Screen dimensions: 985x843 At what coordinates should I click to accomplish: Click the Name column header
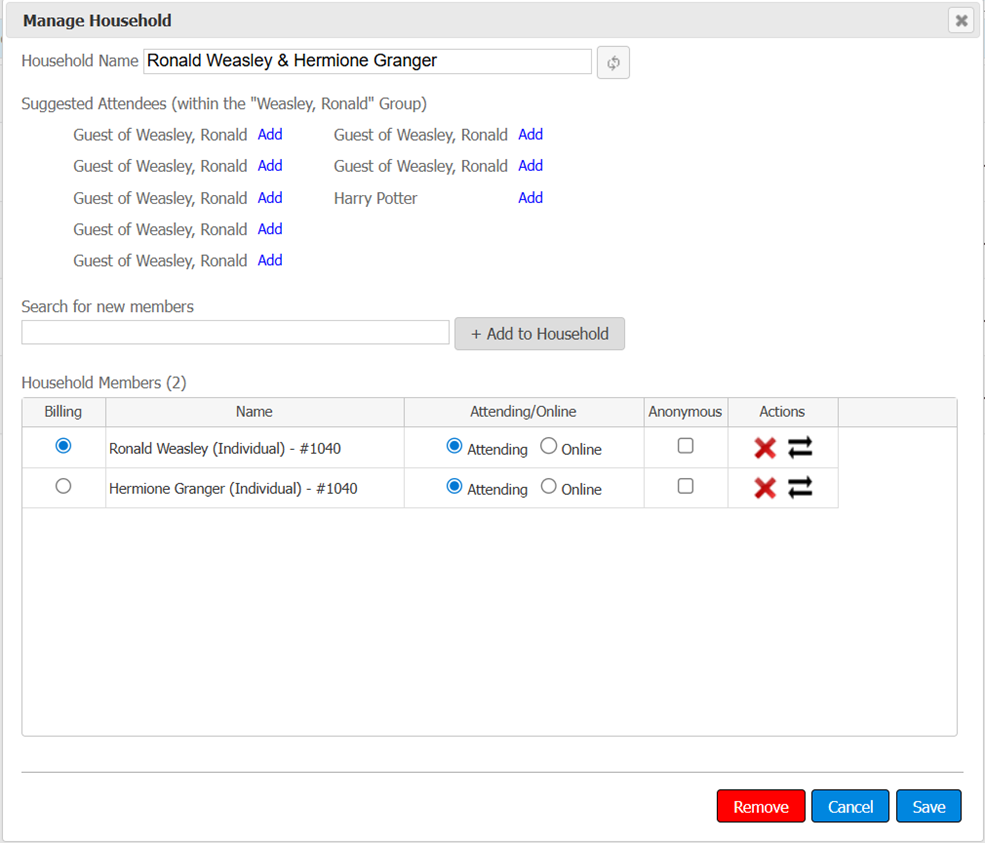pos(254,412)
